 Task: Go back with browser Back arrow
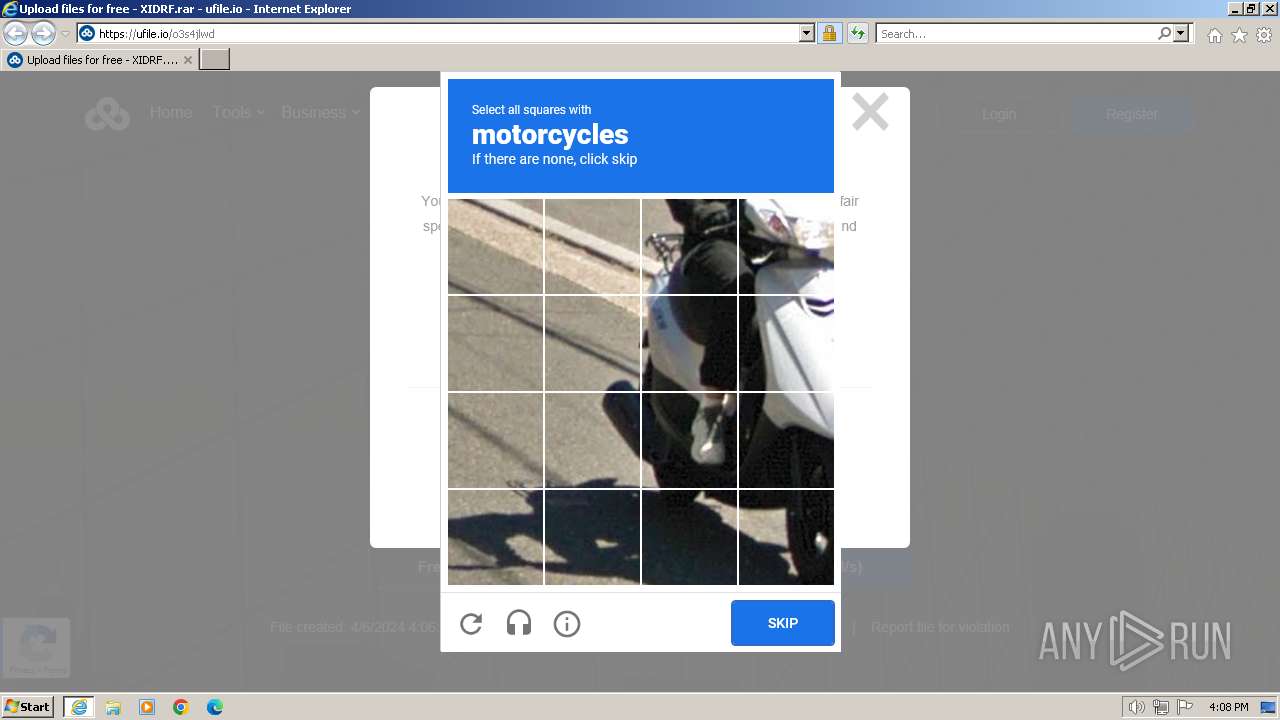(x=16, y=34)
